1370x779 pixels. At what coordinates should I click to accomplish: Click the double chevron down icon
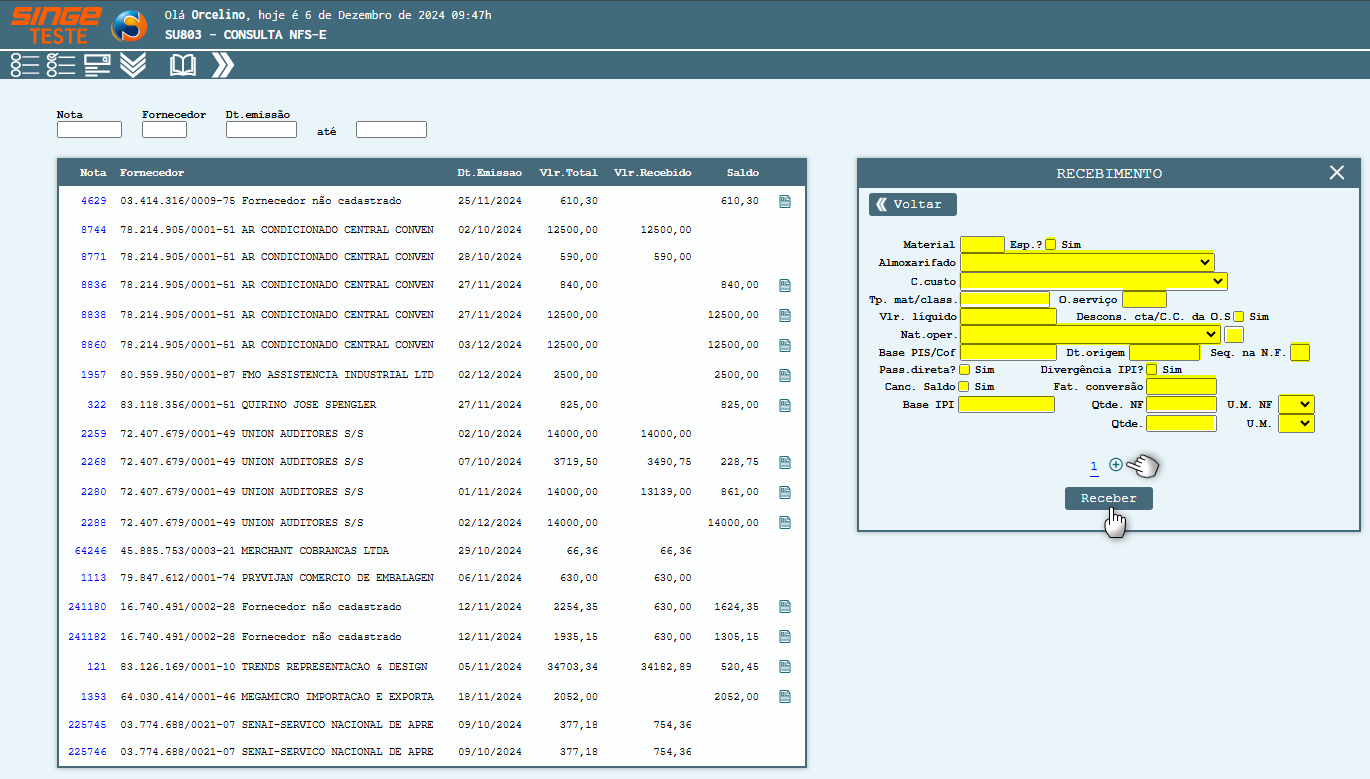point(133,66)
